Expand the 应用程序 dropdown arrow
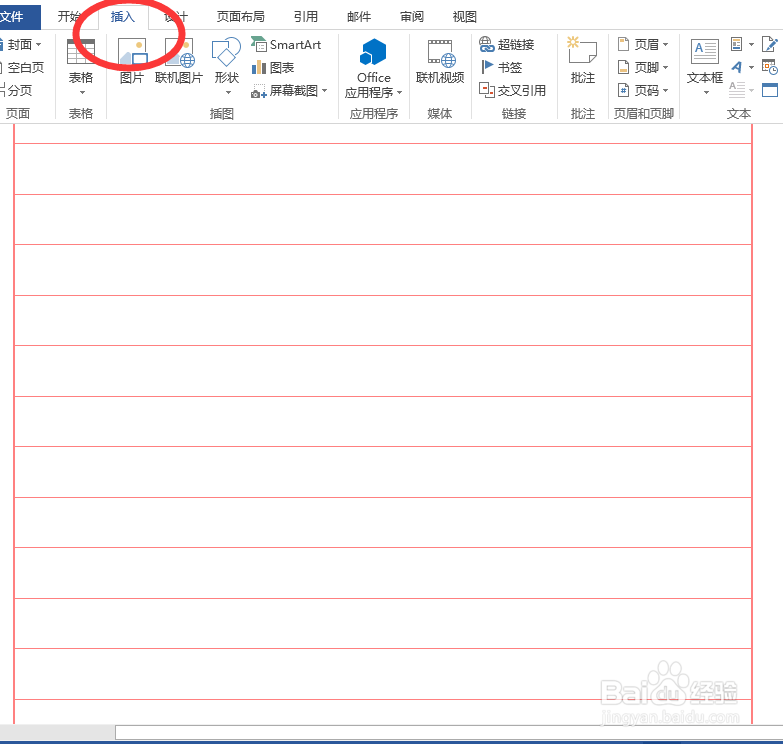The height and width of the screenshot is (744, 783). [x=399, y=92]
